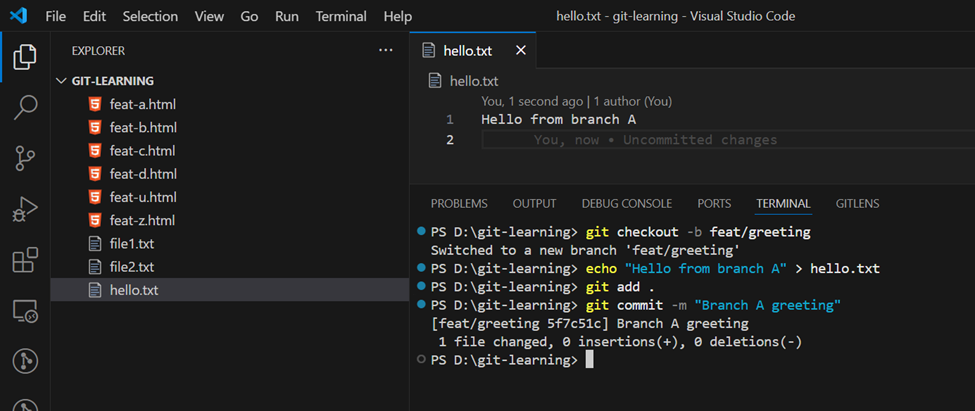Click "Switched to a new branch 'feat/greeting'" output

tap(585, 251)
